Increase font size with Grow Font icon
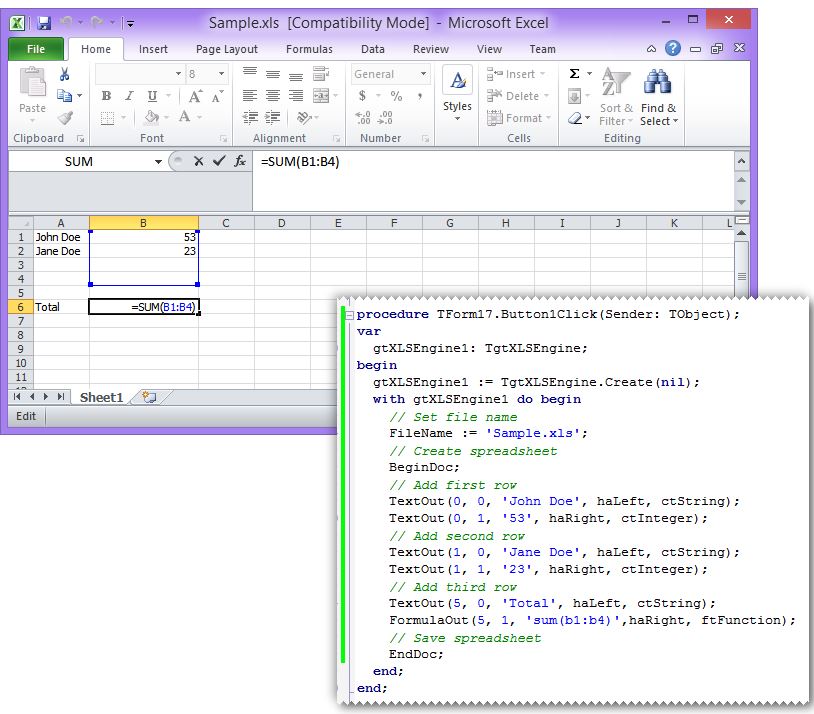This screenshot has width=814, height=714. tap(195, 96)
